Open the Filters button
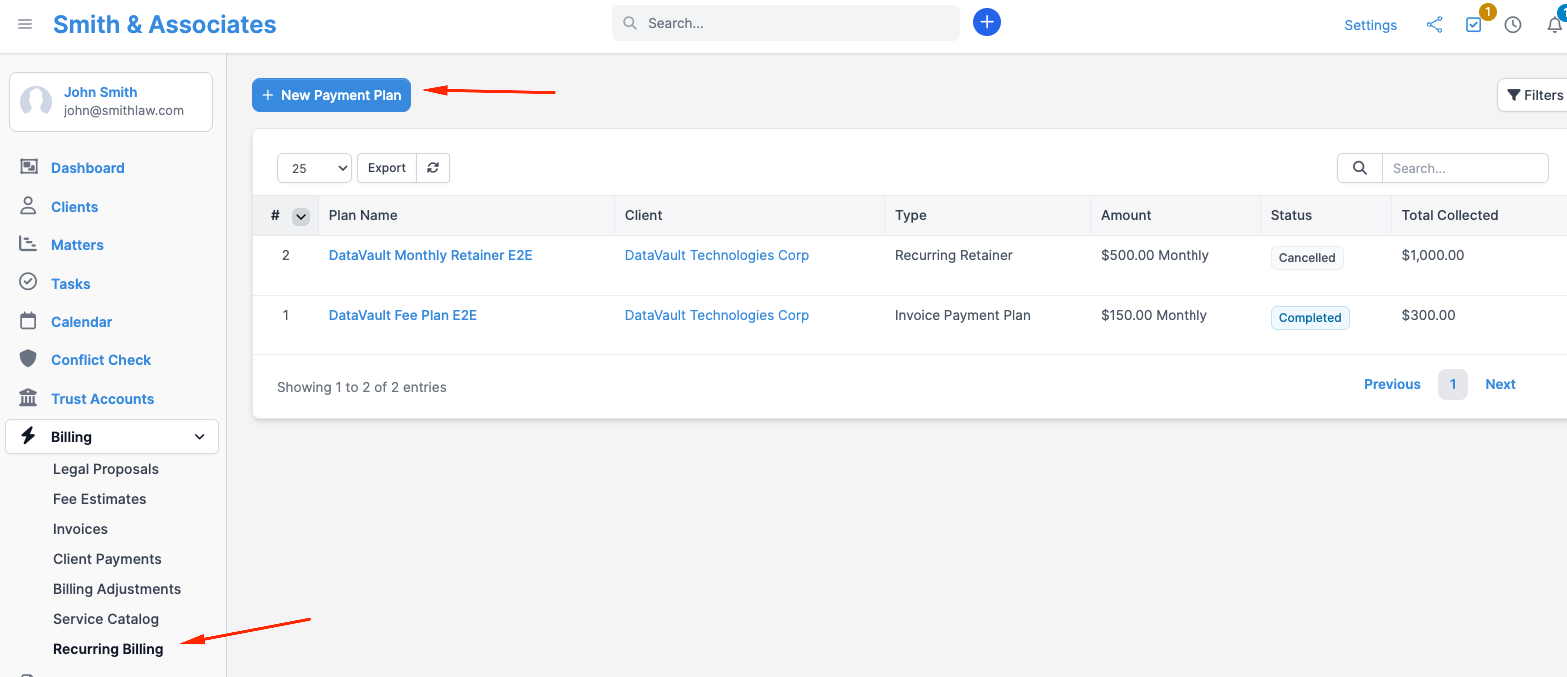The height and width of the screenshot is (677, 1567). click(x=1534, y=95)
